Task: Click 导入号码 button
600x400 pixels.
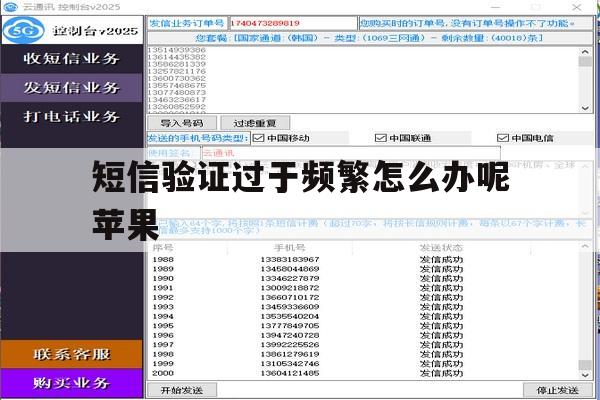Action: 182,123
